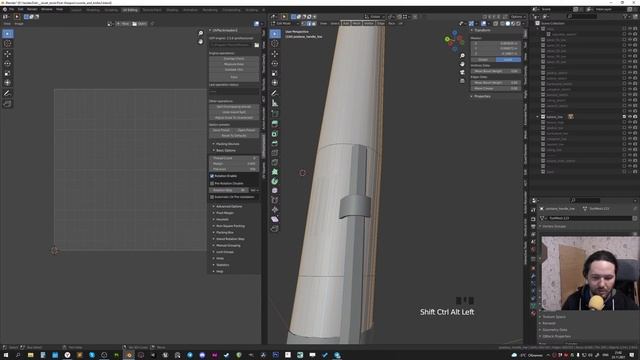Select the Add Cube tool in the 3D viewport

coord(275,113)
